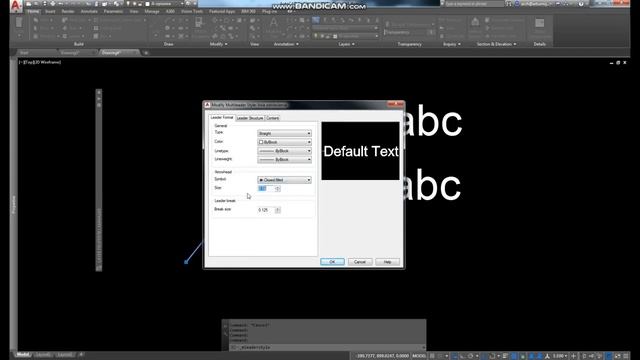This screenshot has width=640, height=360.
Task: Switch to the Content tab
Action: [272, 118]
